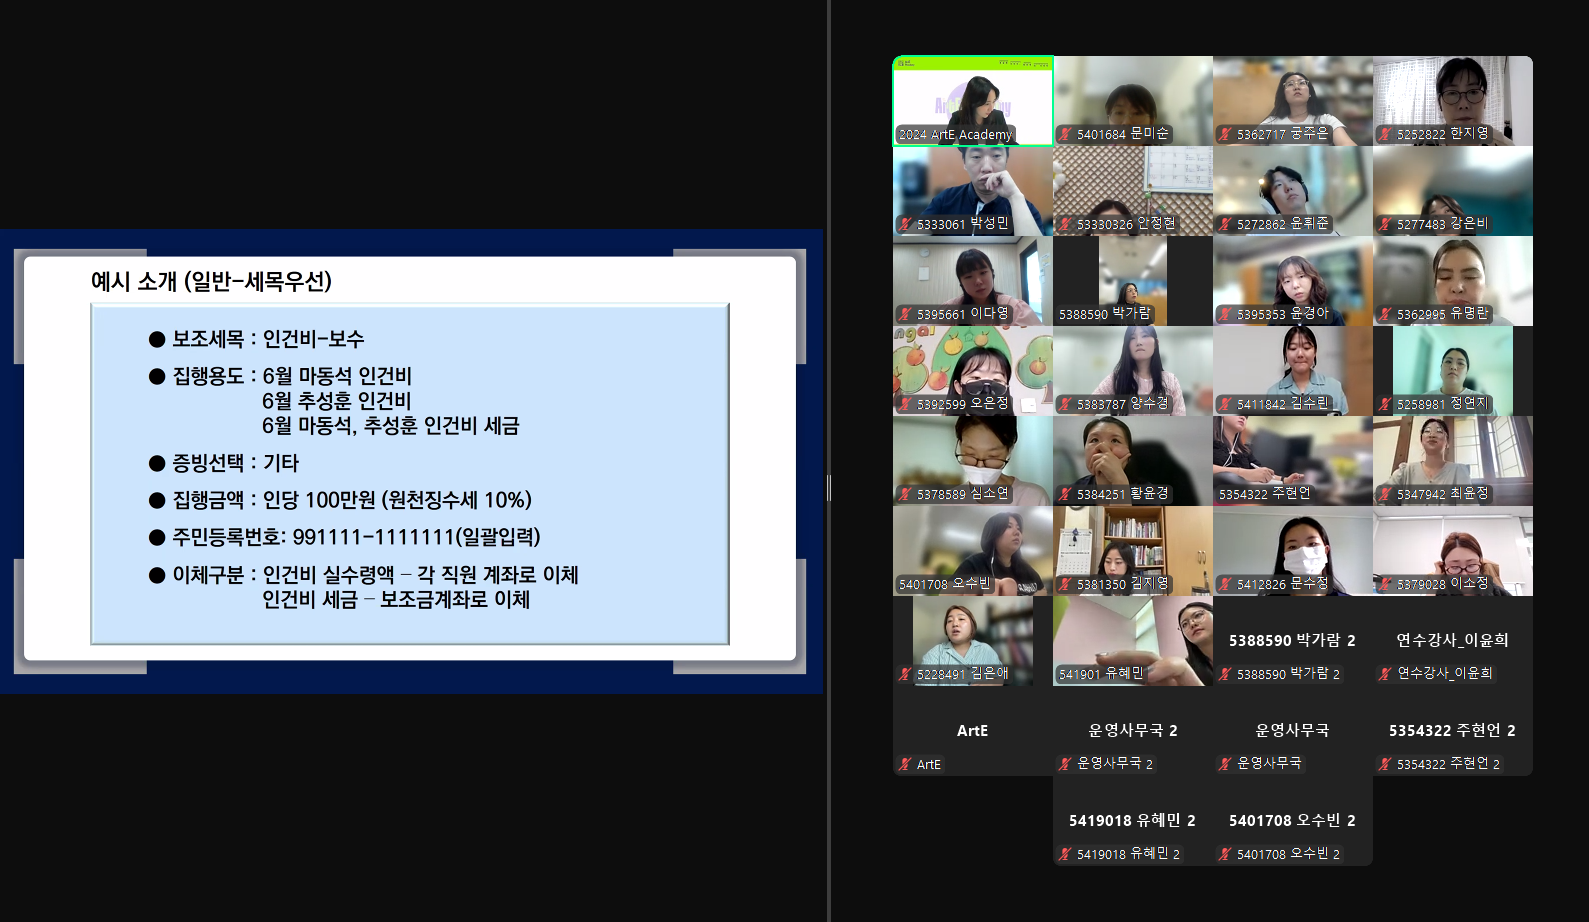The image size is (1589, 922).
Task: Click the bold 5354322 주현언 2 name
Action: click(1453, 730)
